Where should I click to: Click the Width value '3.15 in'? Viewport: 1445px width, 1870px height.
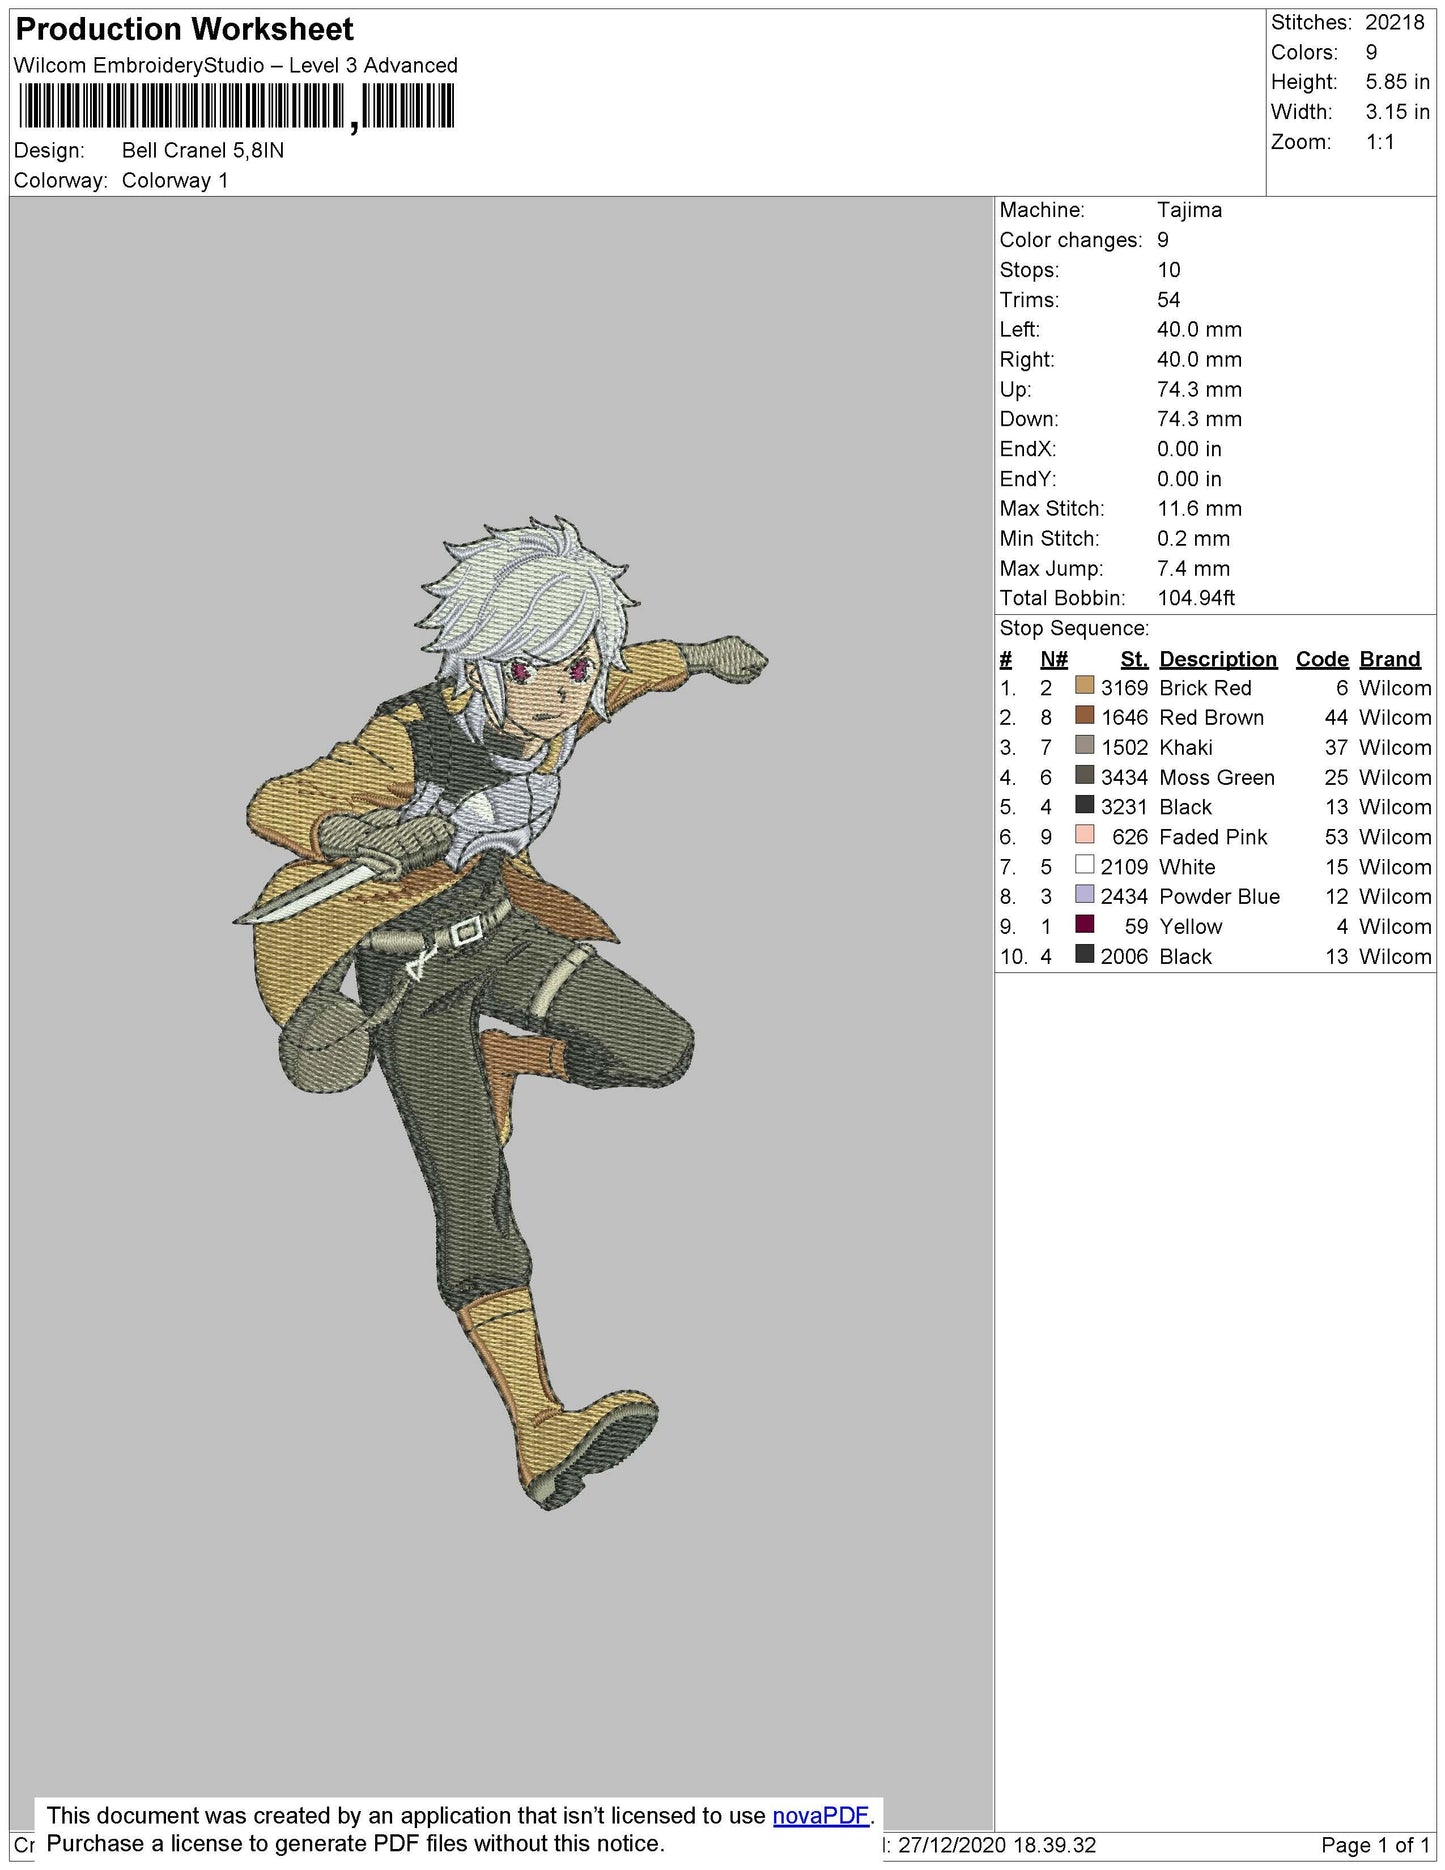[1397, 112]
